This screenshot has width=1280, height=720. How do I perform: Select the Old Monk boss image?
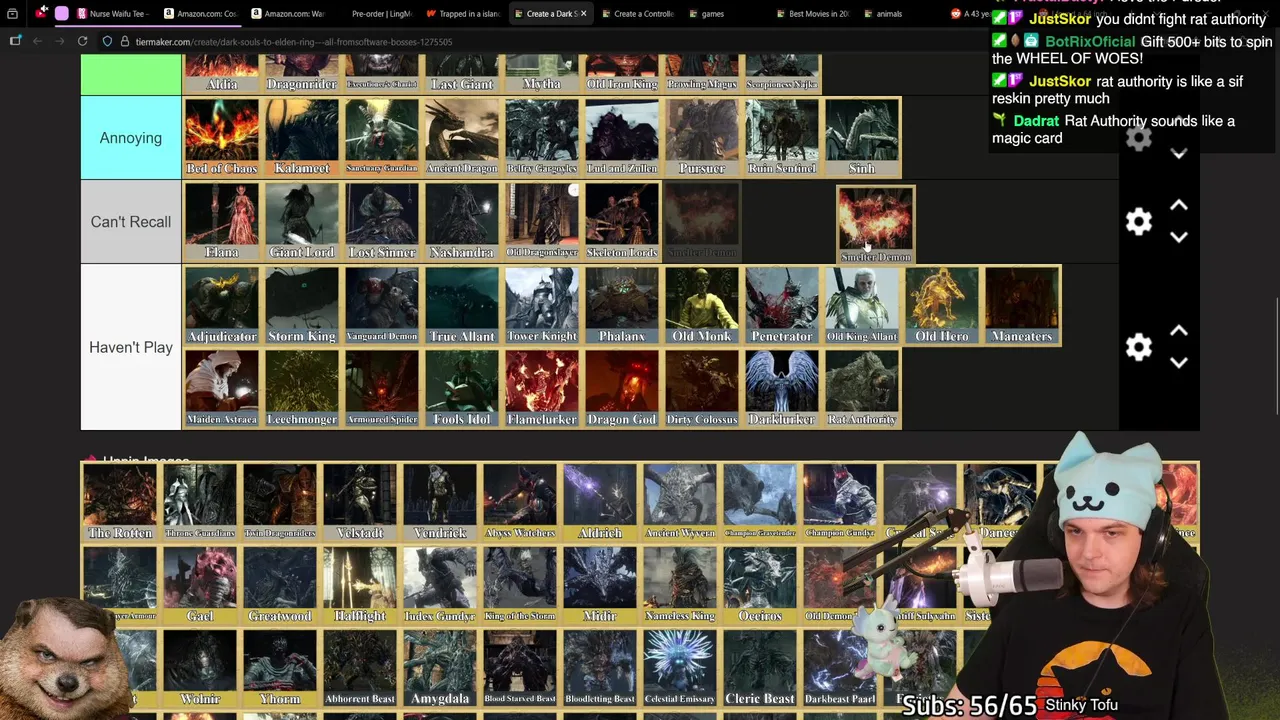(701, 305)
